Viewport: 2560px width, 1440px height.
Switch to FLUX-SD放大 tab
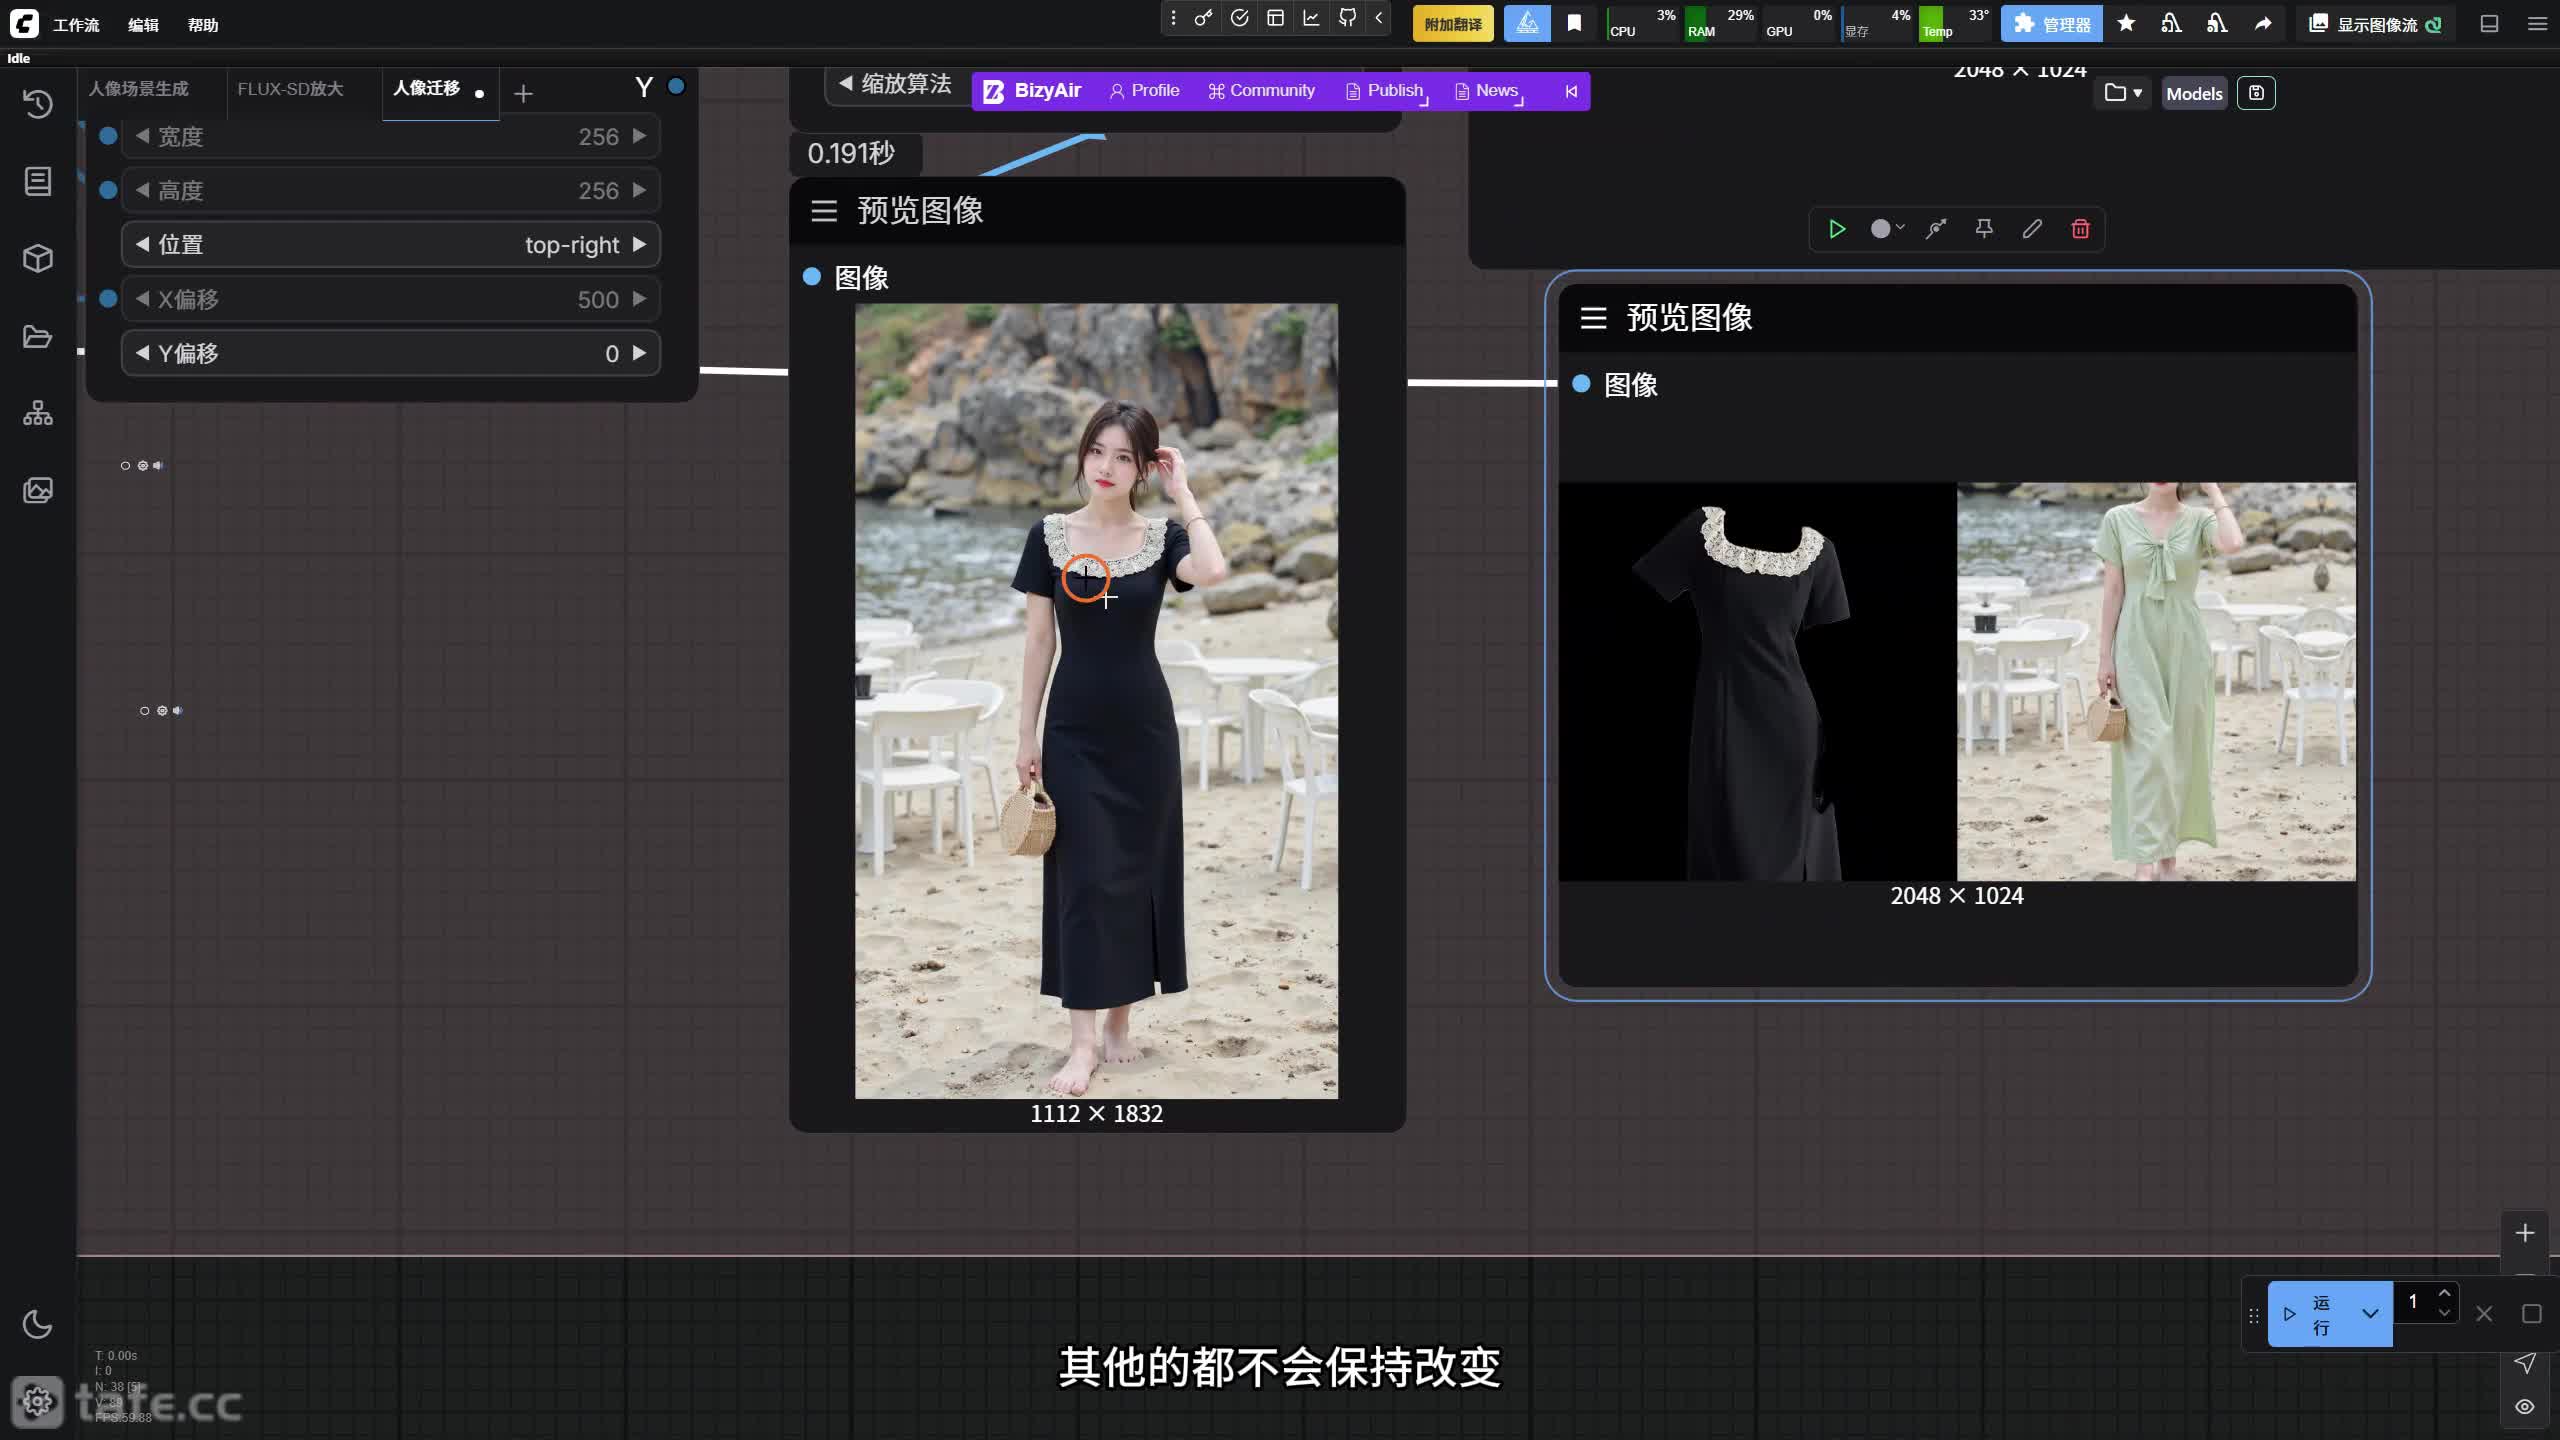[290, 89]
